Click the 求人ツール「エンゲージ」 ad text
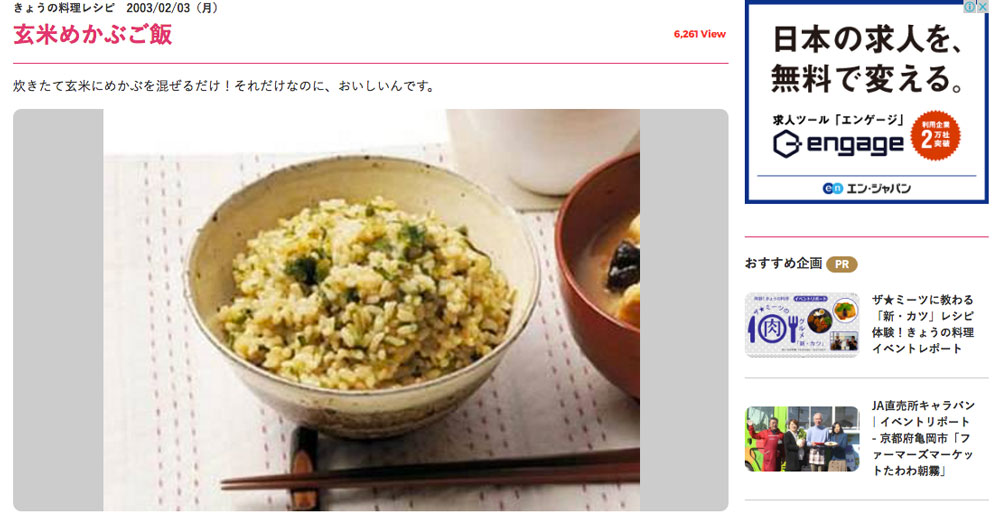This screenshot has height=519, width=1000. 839,119
